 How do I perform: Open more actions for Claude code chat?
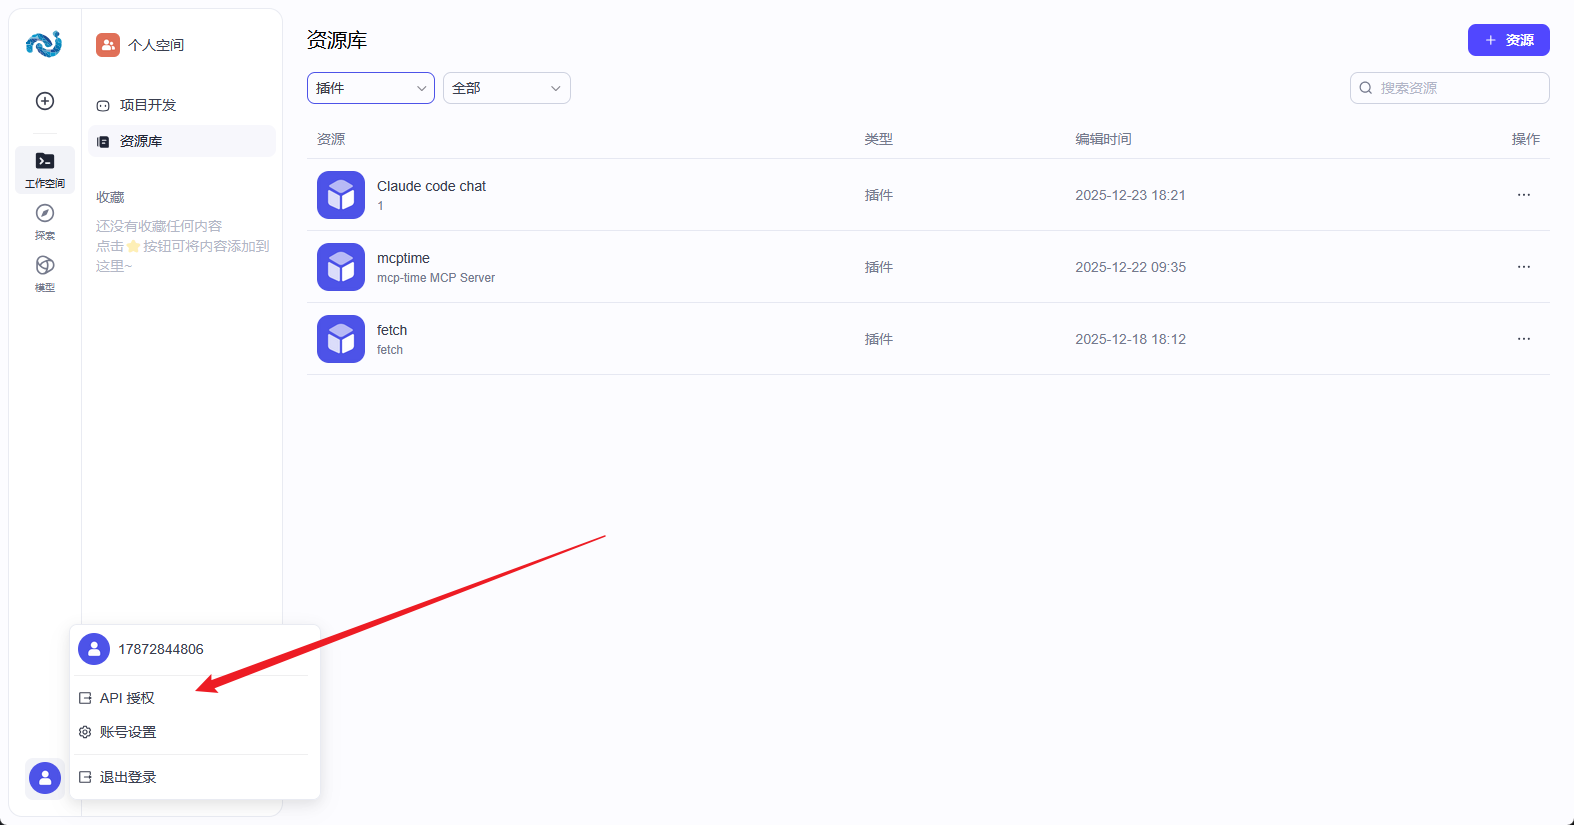click(x=1523, y=195)
